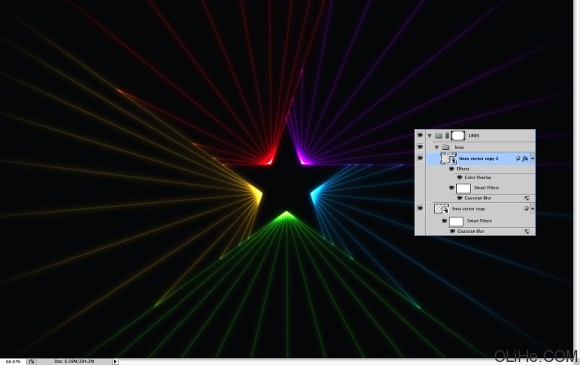Select lines vector copy 2 smart object thumbnail
The height and width of the screenshot is (365, 580).
[448, 158]
